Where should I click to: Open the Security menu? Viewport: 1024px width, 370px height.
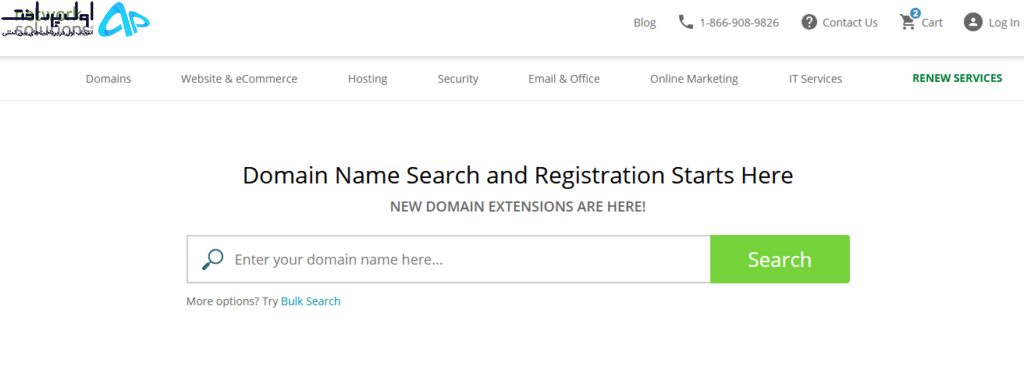458,79
